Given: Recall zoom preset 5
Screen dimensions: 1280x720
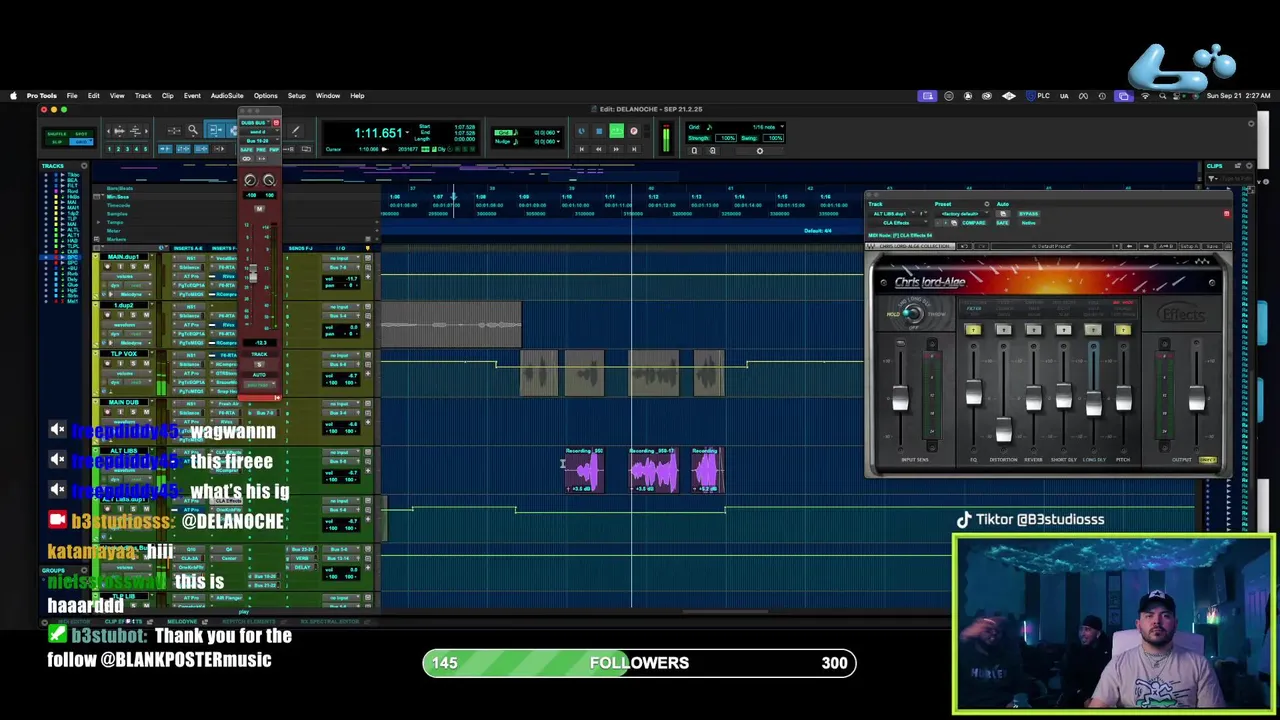Looking at the screenshot, I should pos(145,149).
